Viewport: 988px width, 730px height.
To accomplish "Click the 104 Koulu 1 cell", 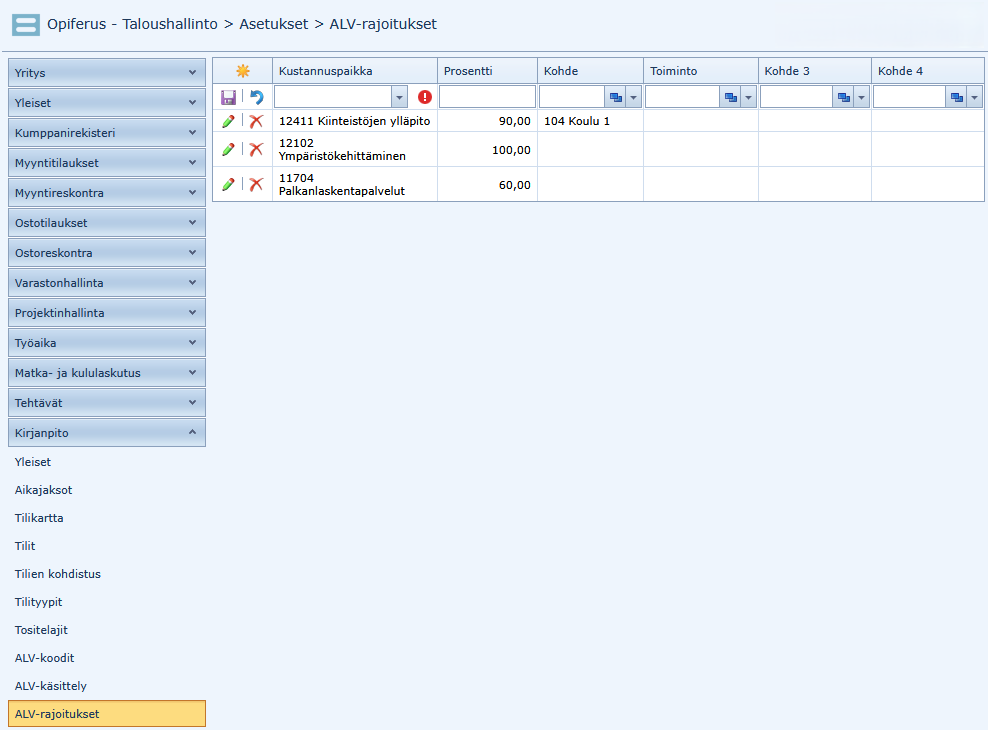I will (x=590, y=121).
